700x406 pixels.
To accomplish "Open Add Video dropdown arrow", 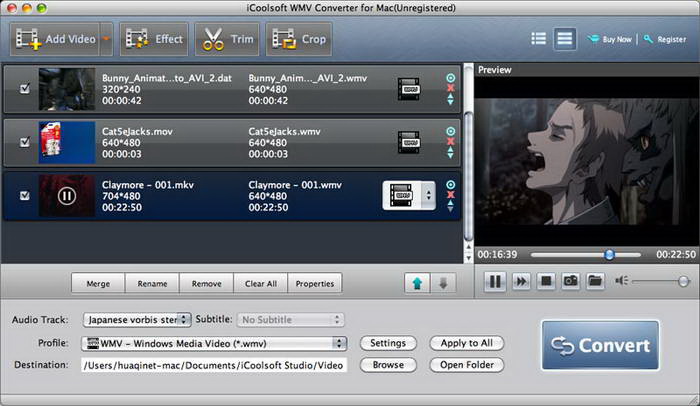I will point(106,39).
